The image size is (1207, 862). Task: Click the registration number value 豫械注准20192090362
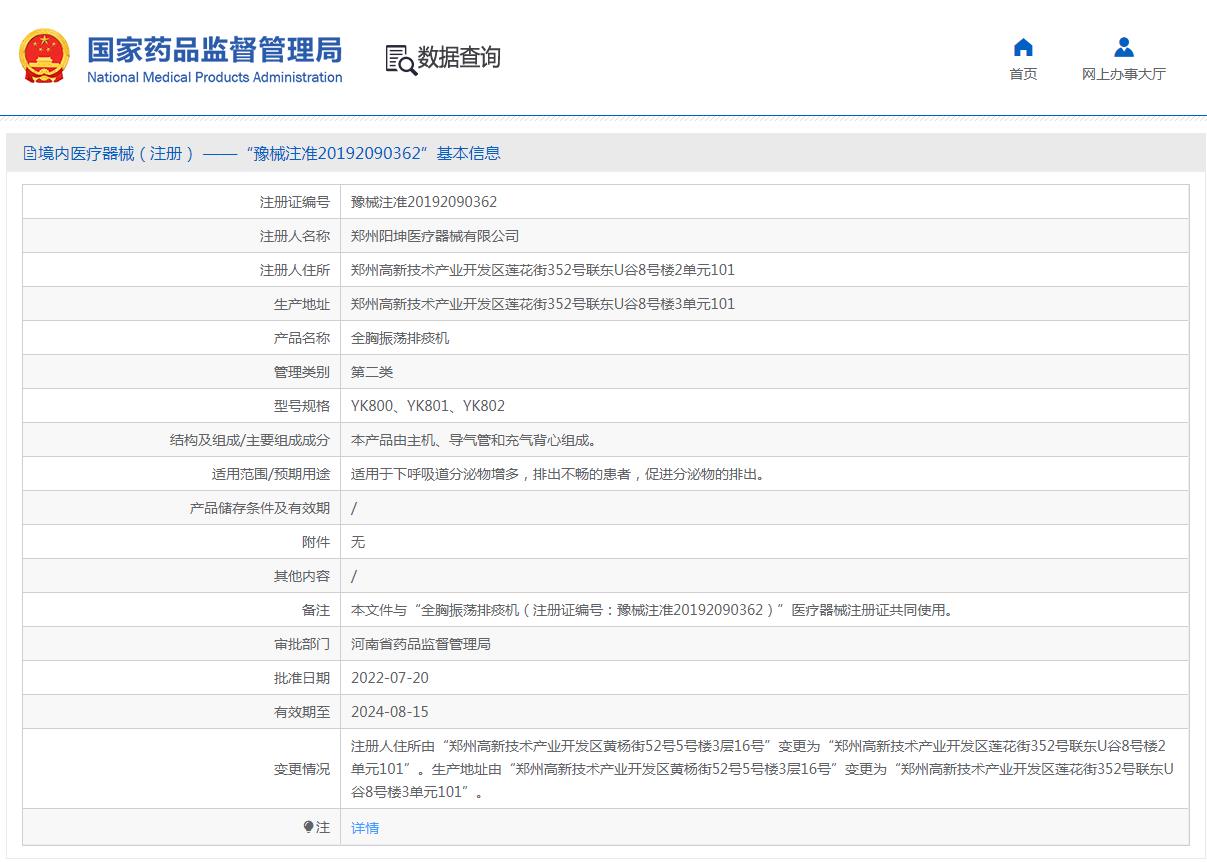[424, 202]
